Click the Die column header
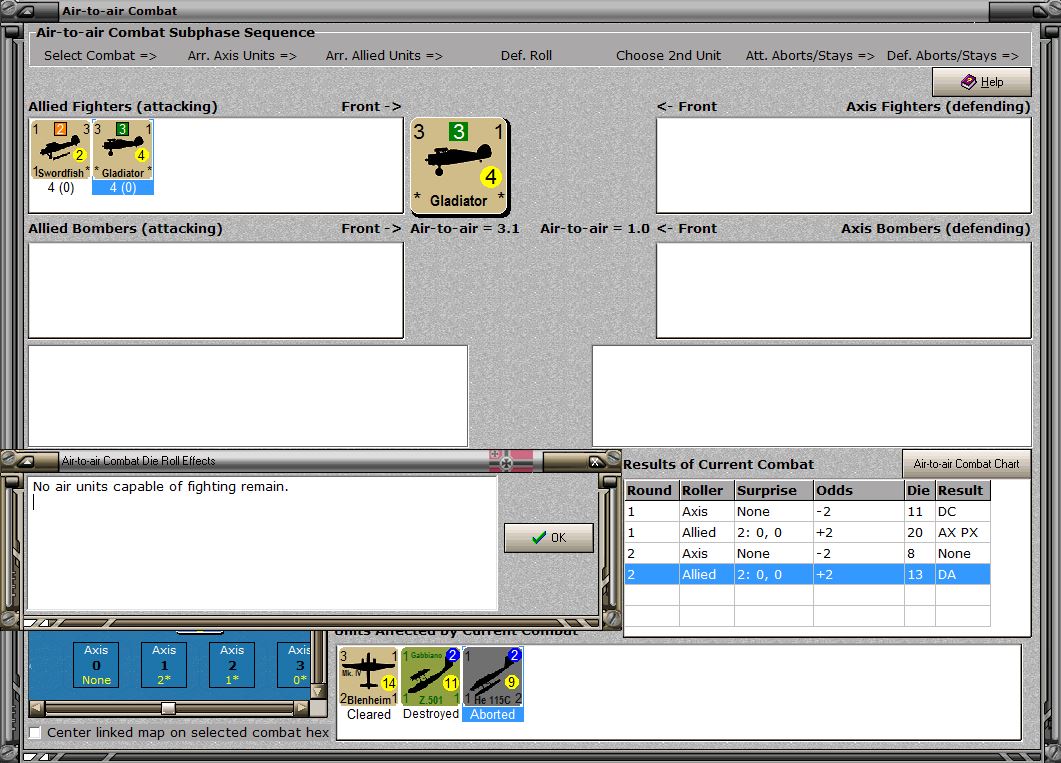1061x763 pixels. click(920, 490)
